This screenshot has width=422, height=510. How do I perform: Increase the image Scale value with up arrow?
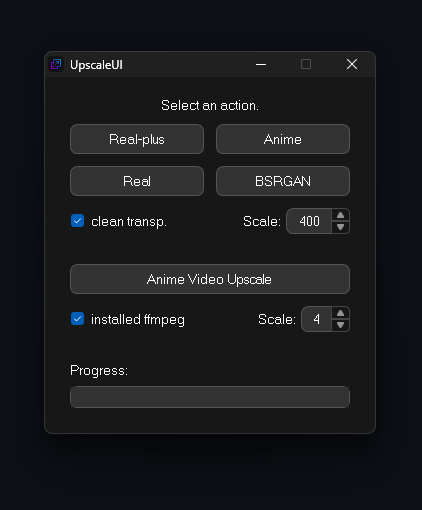tap(340, 215)
